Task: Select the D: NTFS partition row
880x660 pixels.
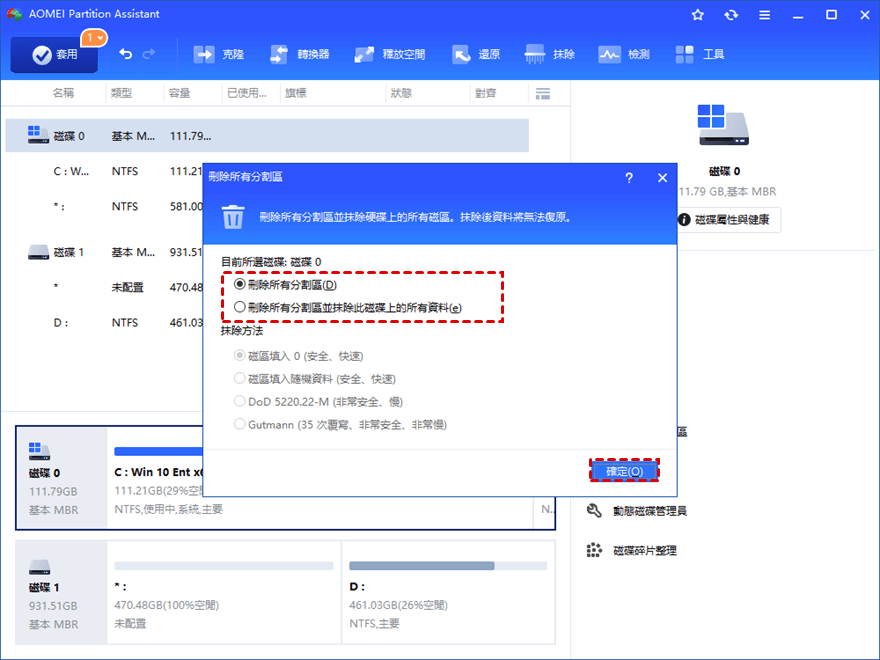Action: (x=104, y=323)
